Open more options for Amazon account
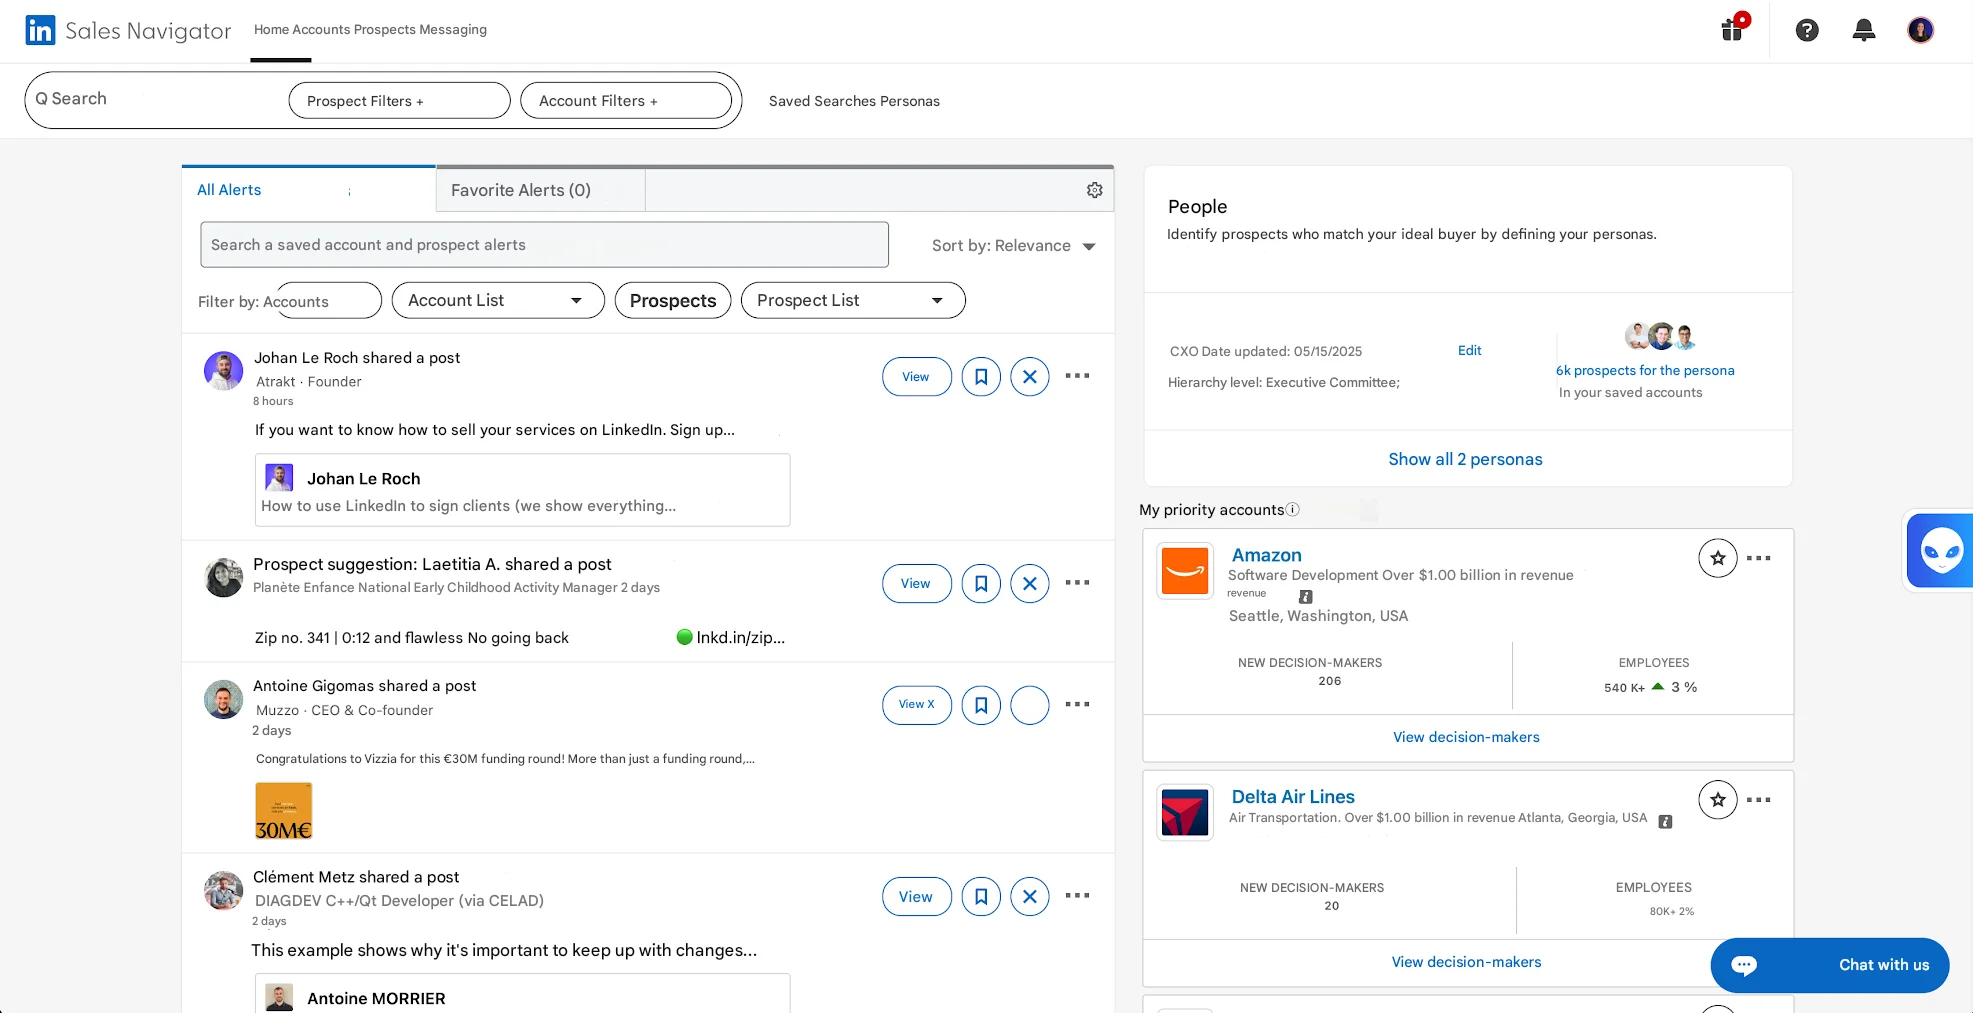 tap(1759, 558)
